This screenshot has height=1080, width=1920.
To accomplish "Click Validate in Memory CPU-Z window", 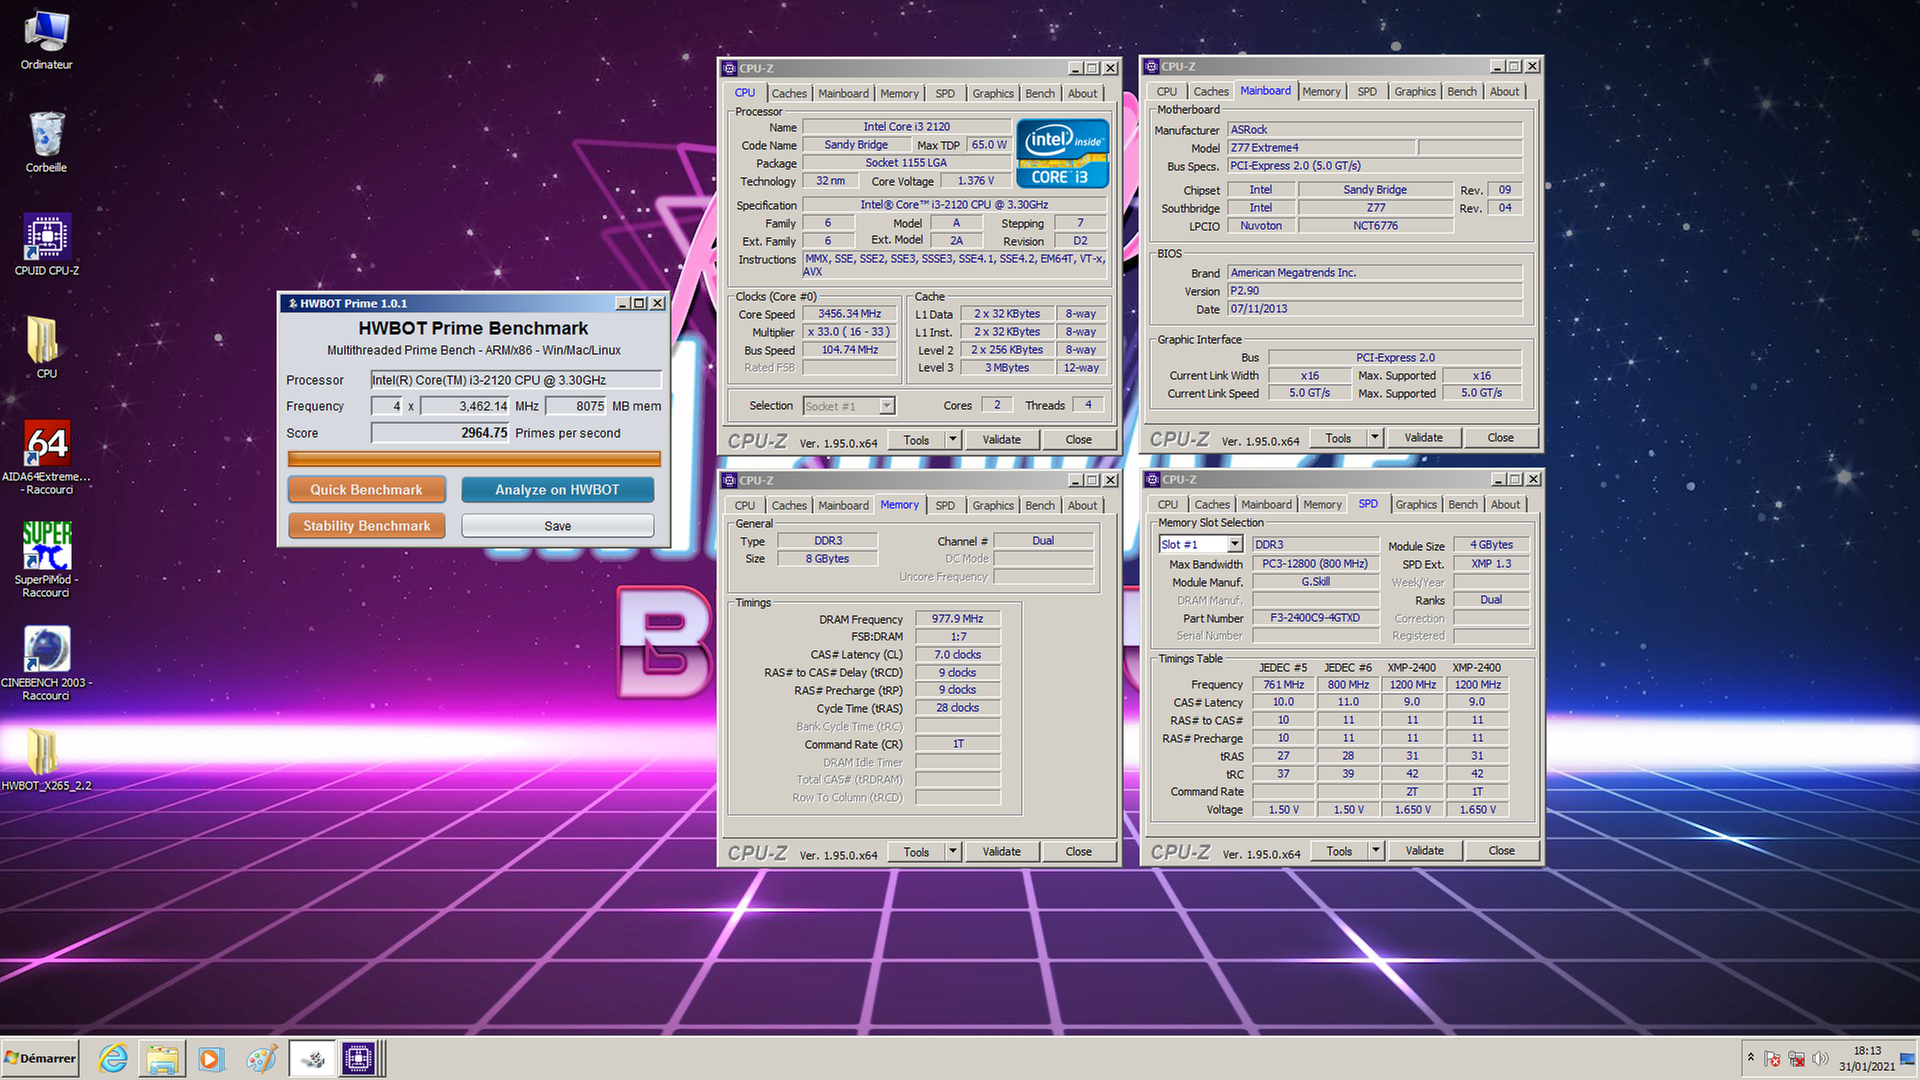I will (x=1001, y=852).
